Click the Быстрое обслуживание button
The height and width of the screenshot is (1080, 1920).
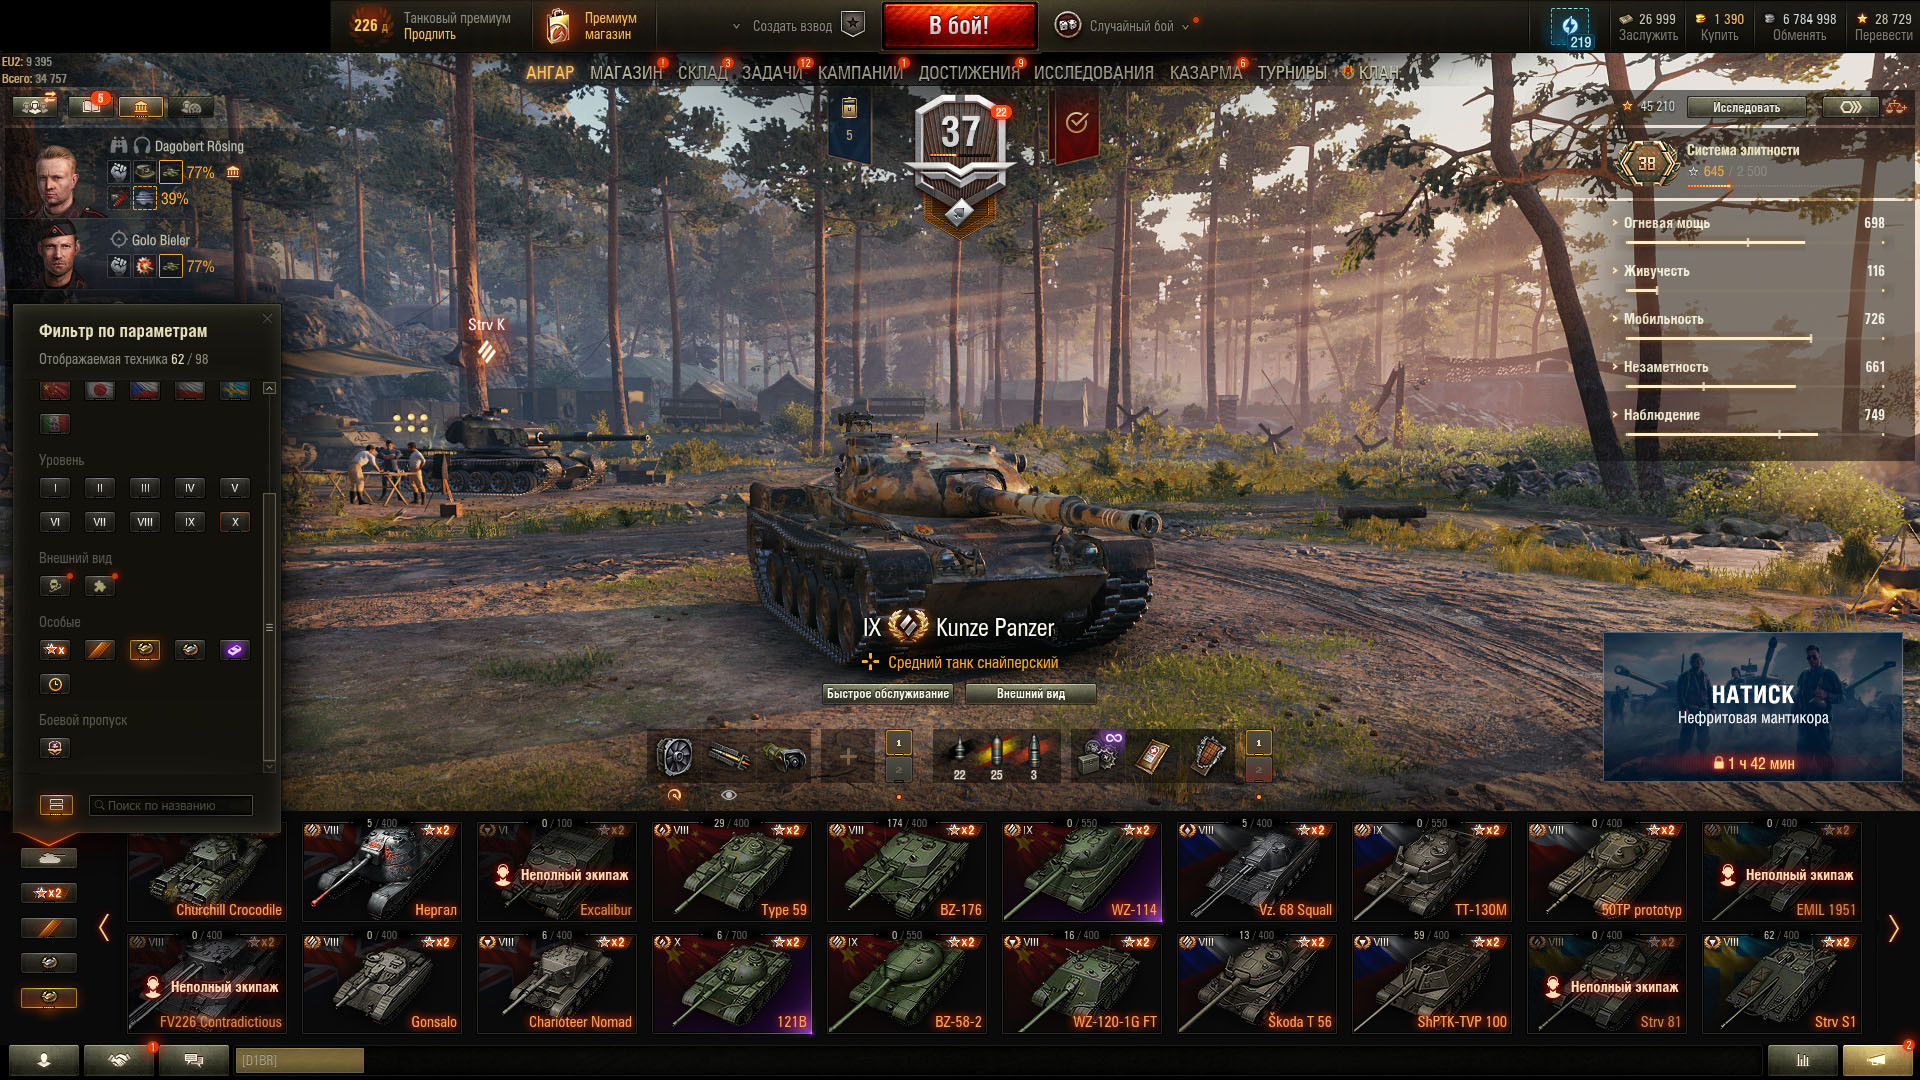coord(888,694)
